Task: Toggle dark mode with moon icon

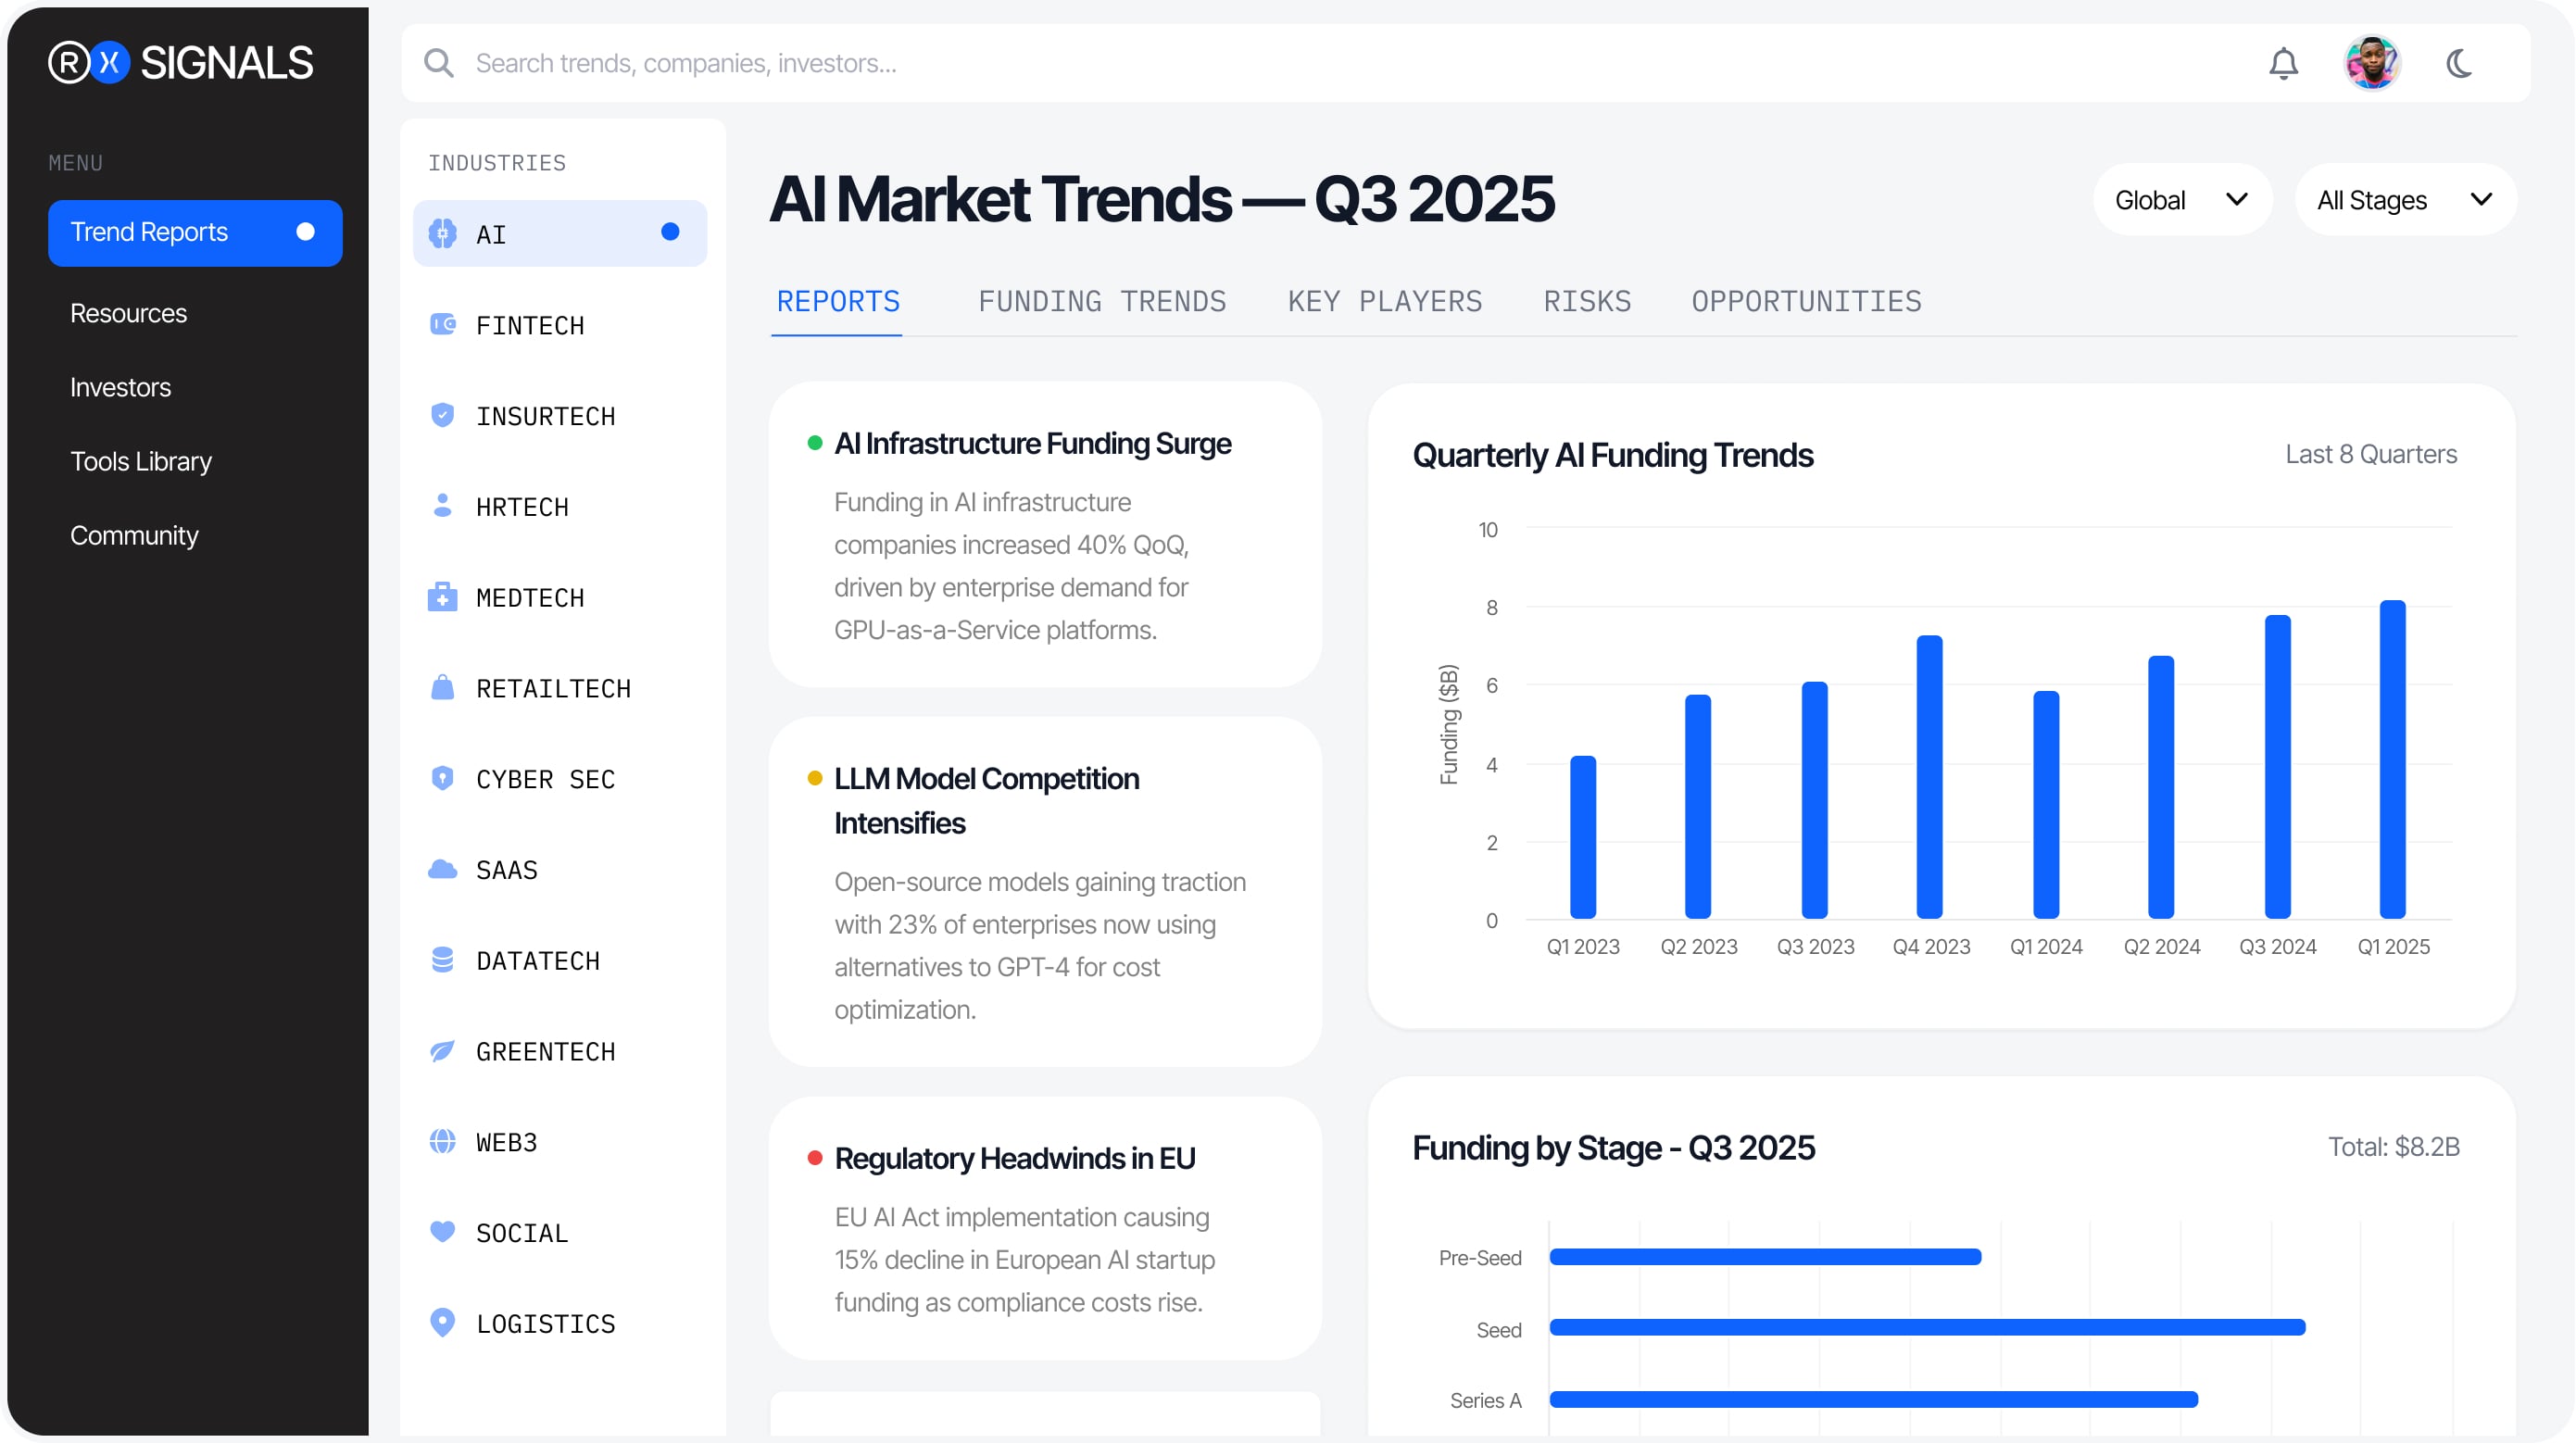Action: (2459, 64)
